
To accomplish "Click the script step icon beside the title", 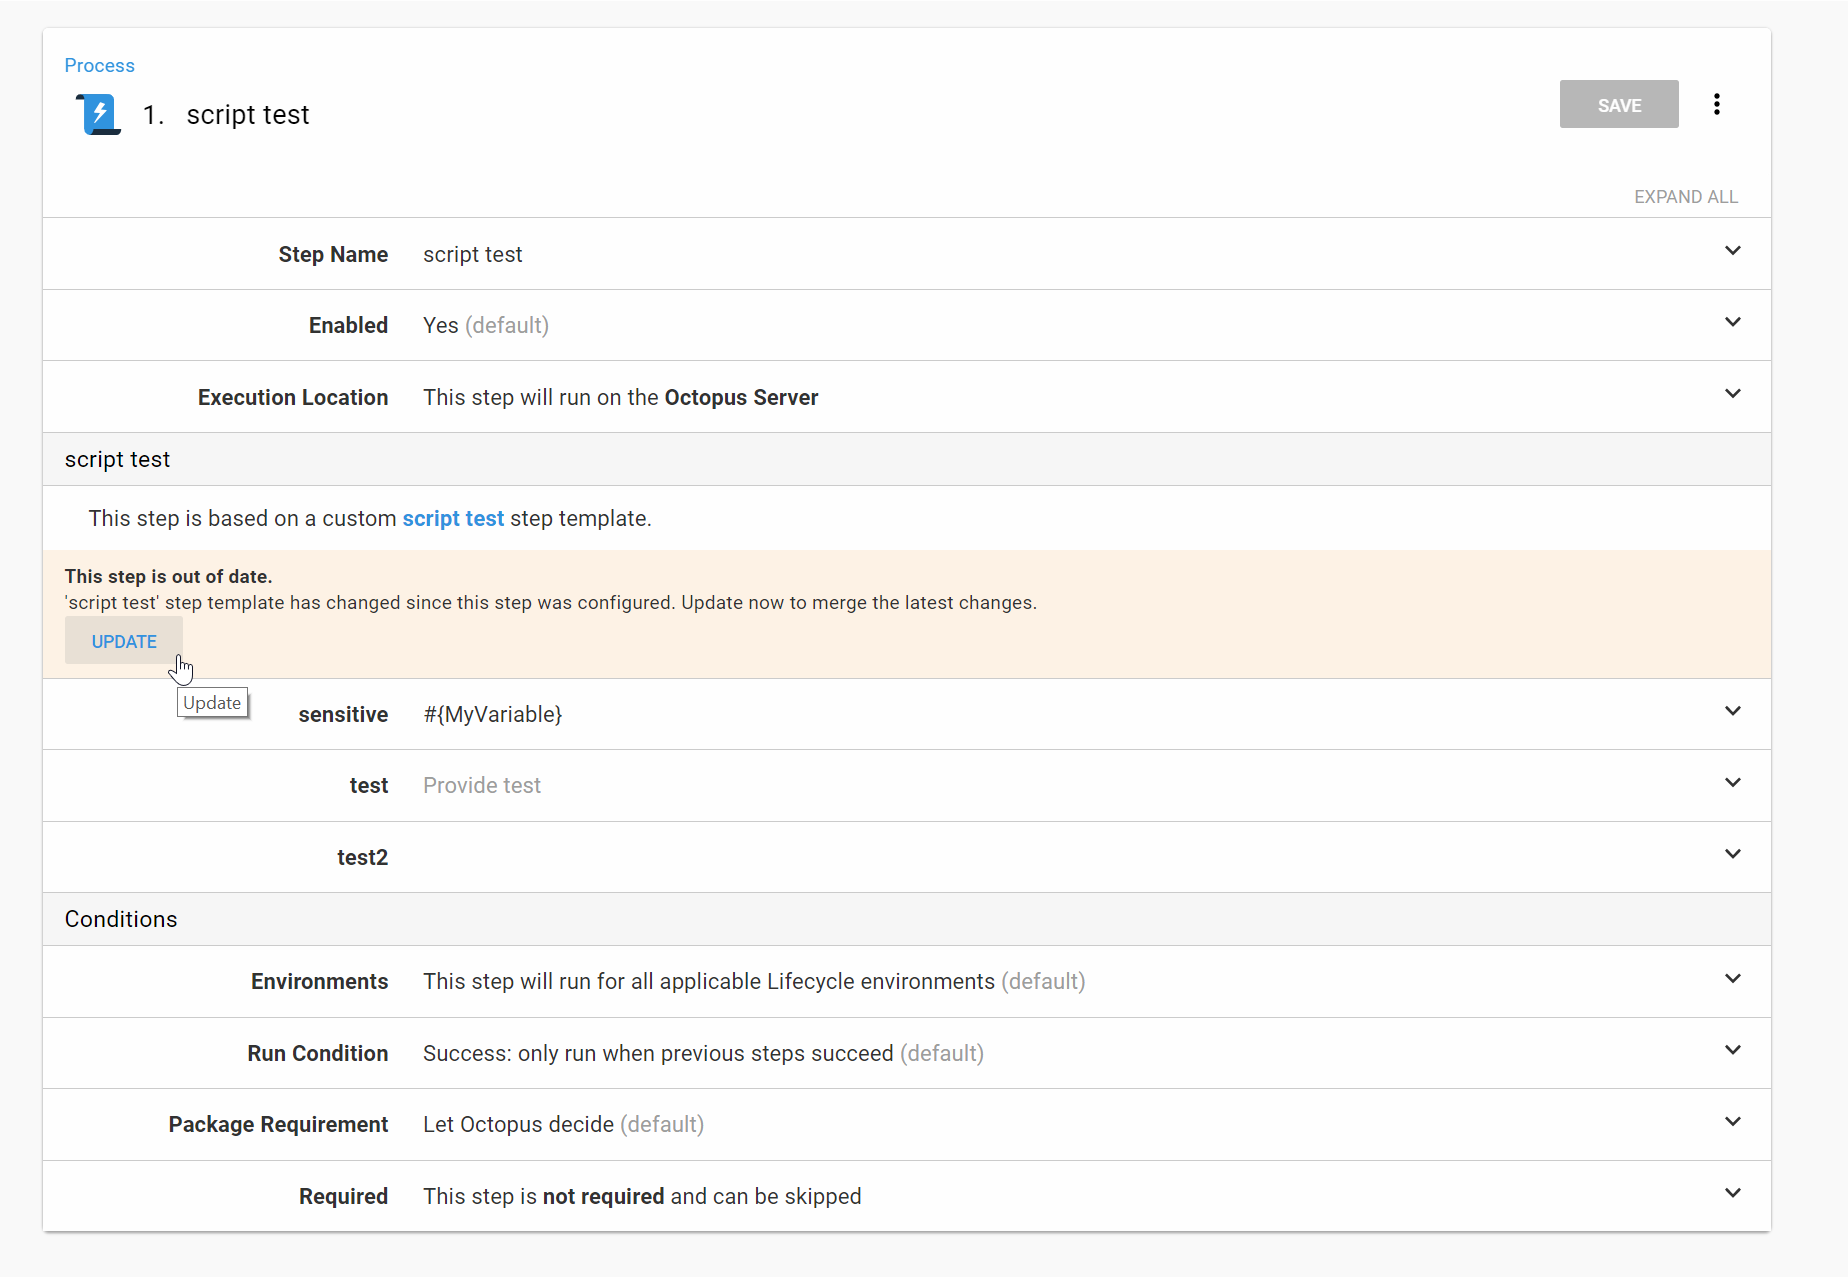I will [99, 114].
